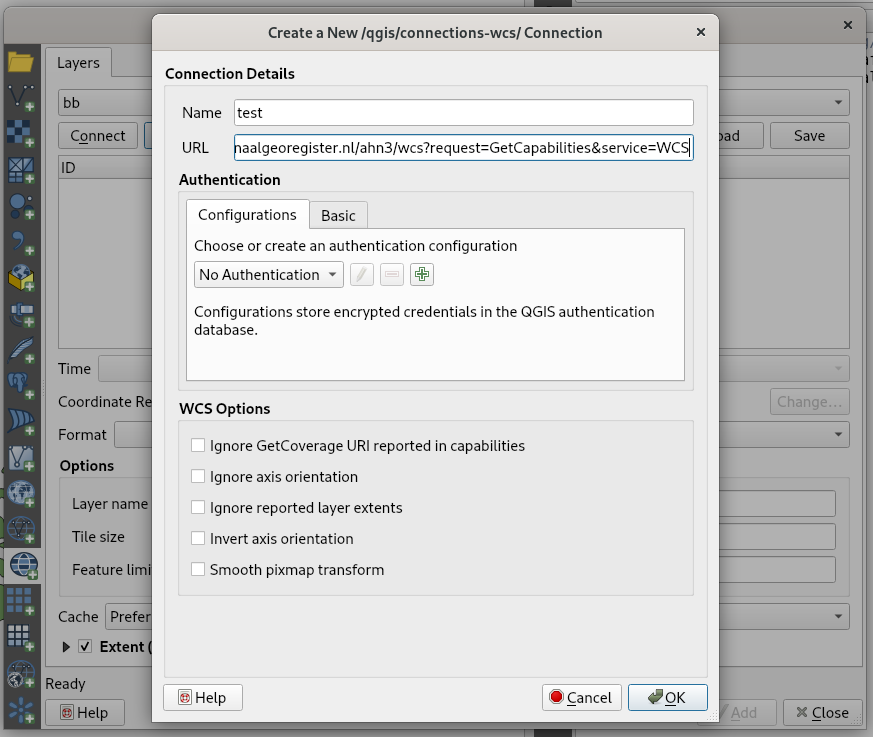Open the Cache dropdown arrow in background
This screenshot has width=873, height=737.
click(x=838, y=616)
